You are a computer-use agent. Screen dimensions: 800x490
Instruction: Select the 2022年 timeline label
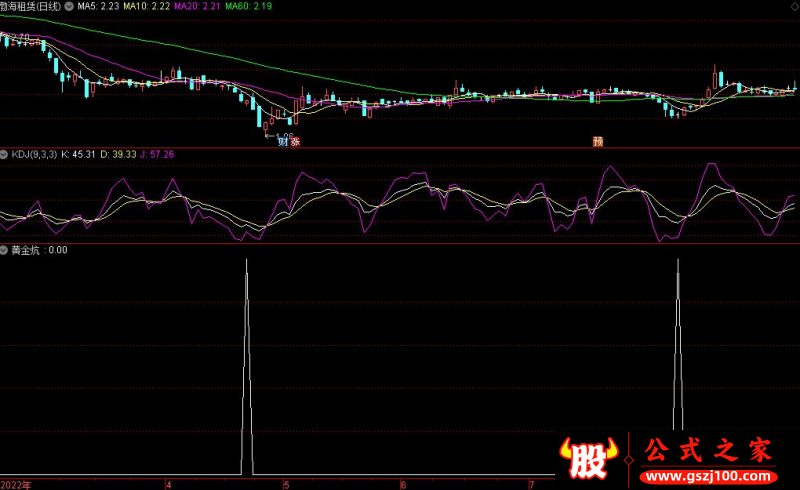pyautogui.click(x=16, y=484)
